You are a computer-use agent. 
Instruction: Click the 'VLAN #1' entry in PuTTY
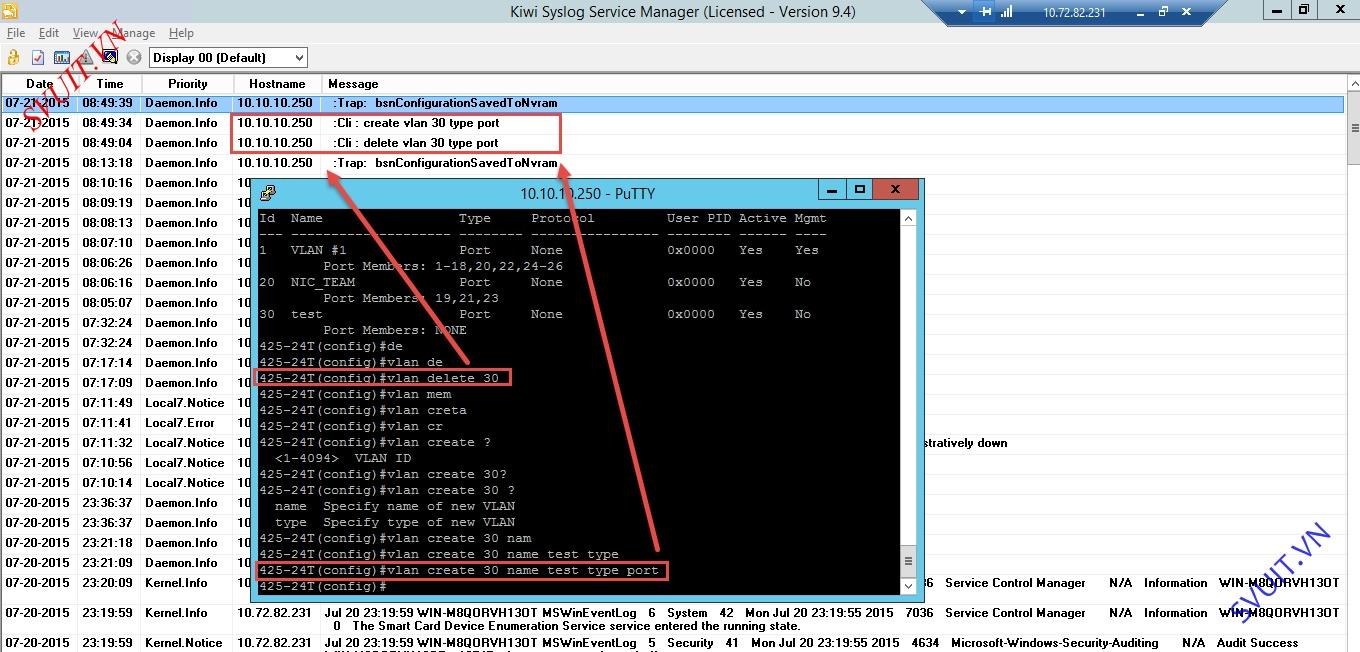[x=319, y=250]
